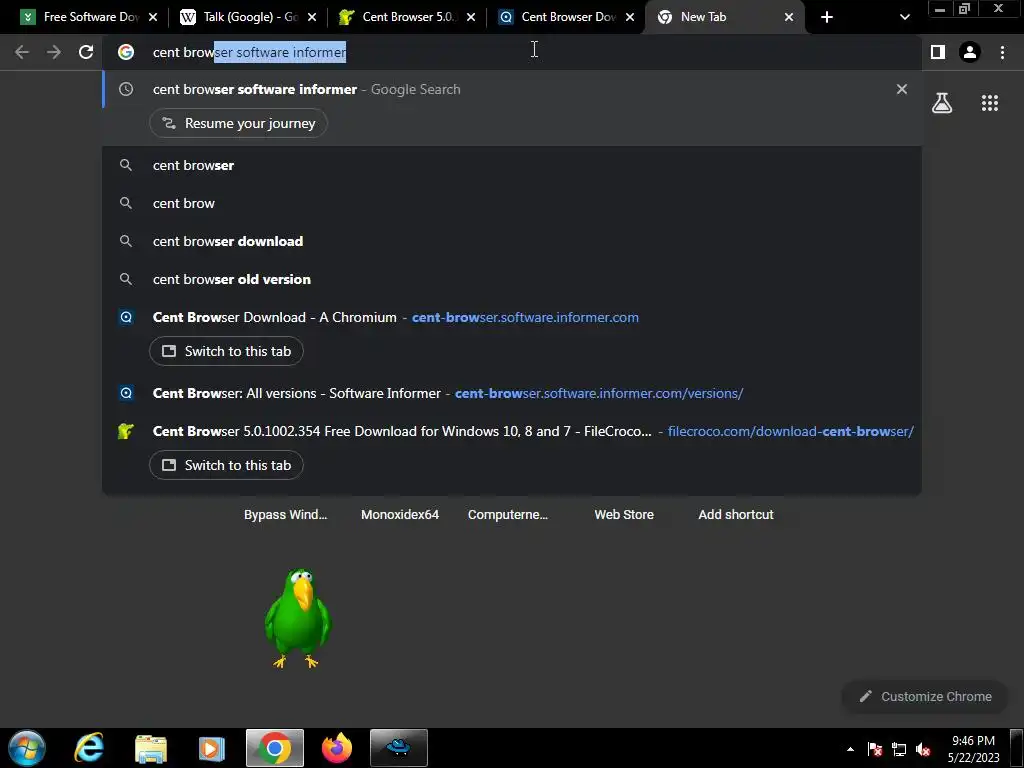This screenshot has width=1024, height=768.
Task: Choose 'cent browser old version' suggestion
Action: [512, 279]
